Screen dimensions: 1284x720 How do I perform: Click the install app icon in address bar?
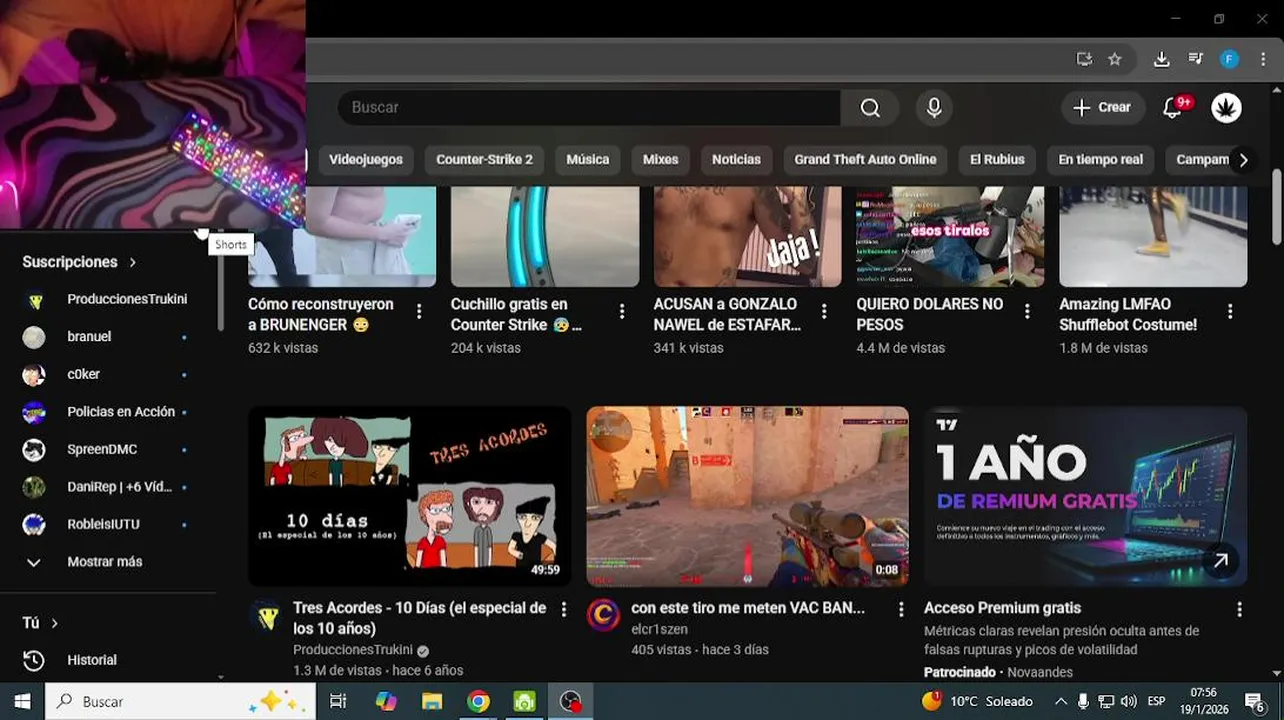coord(1084,59)
